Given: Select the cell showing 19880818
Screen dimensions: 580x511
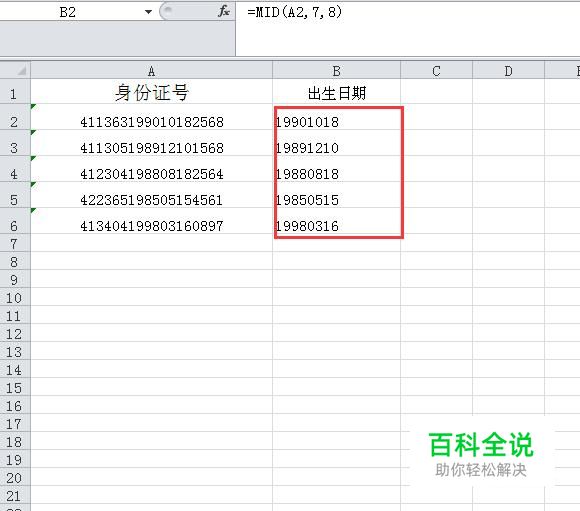Looking at the screenshot, I should click(x=336, y=169).
